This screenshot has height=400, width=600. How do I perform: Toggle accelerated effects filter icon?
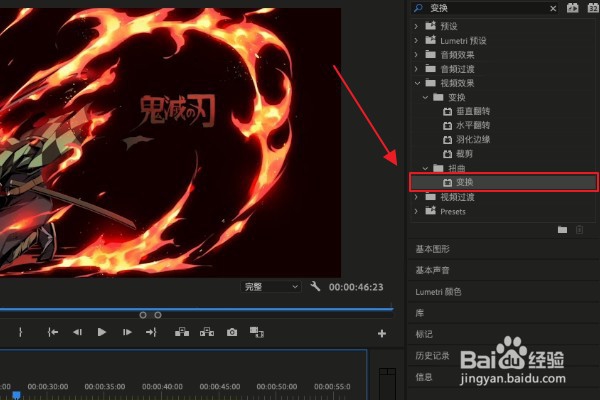[x=572, y=8]
